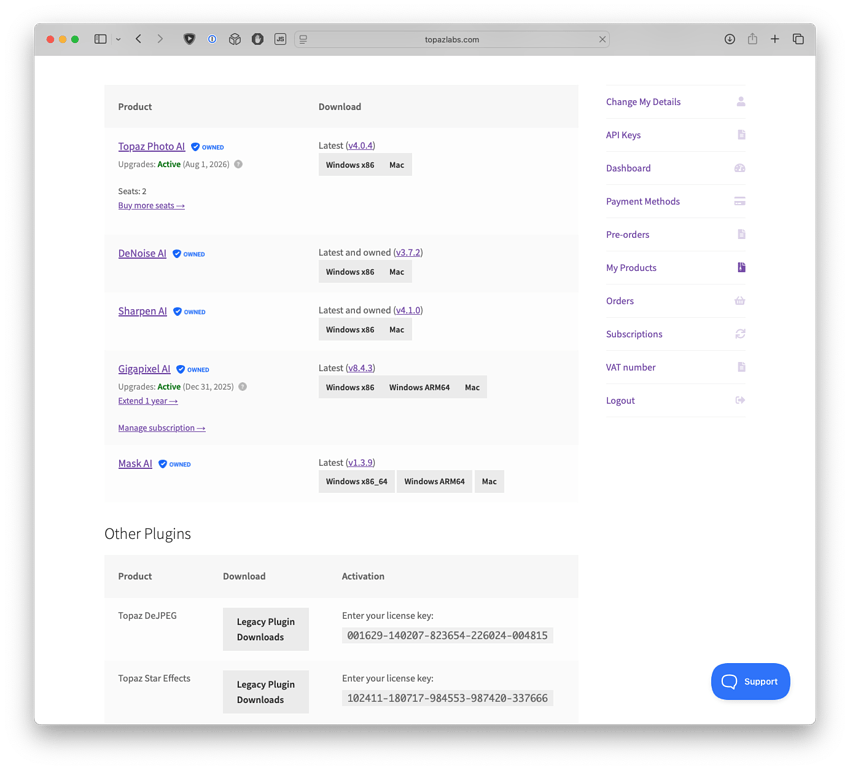
Task: Open Legacy Plugin Downloads for Topaz Star Effects
Action: [x=266, y=692]
